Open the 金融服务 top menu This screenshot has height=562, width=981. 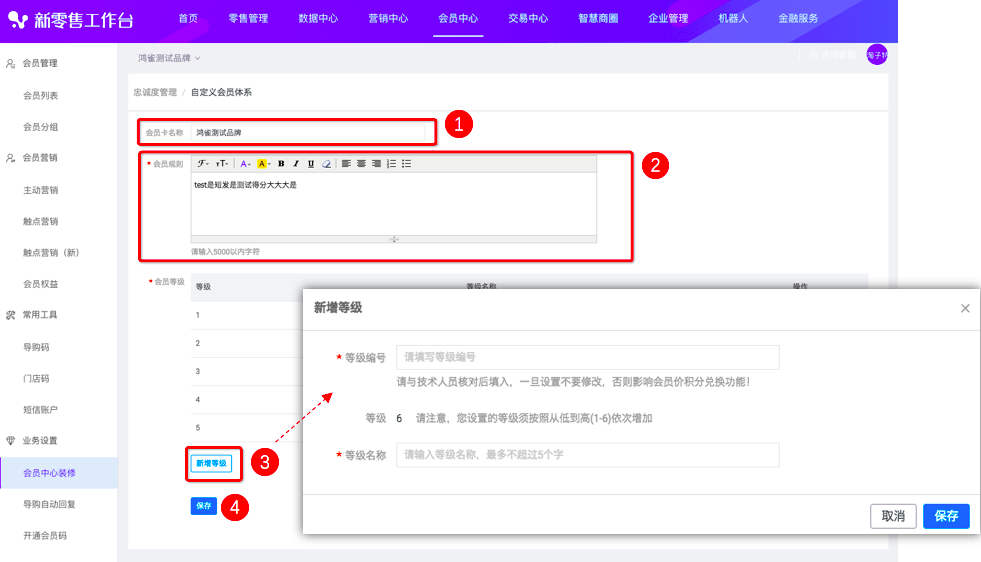click(798, 18)
